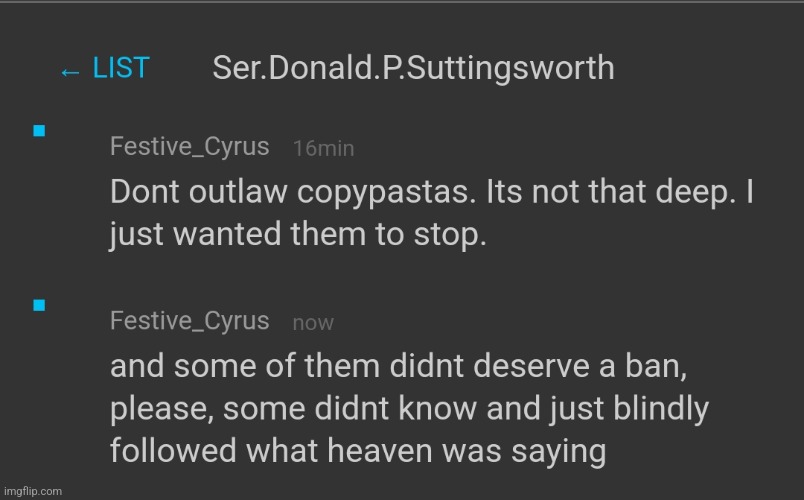Click the 'please, some didnt know' line

409,409
